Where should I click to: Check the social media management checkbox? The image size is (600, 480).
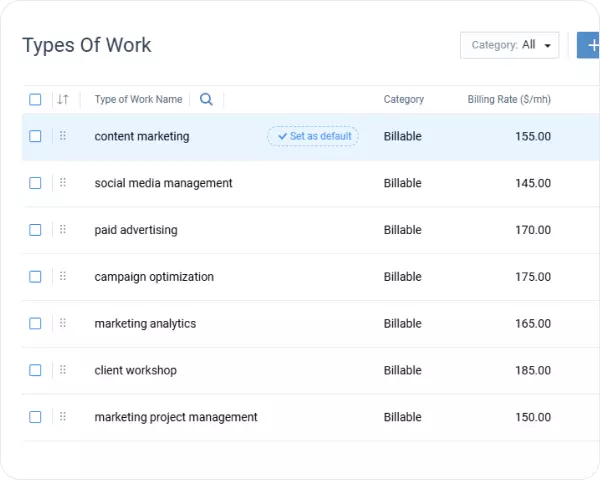coord(35,183)
